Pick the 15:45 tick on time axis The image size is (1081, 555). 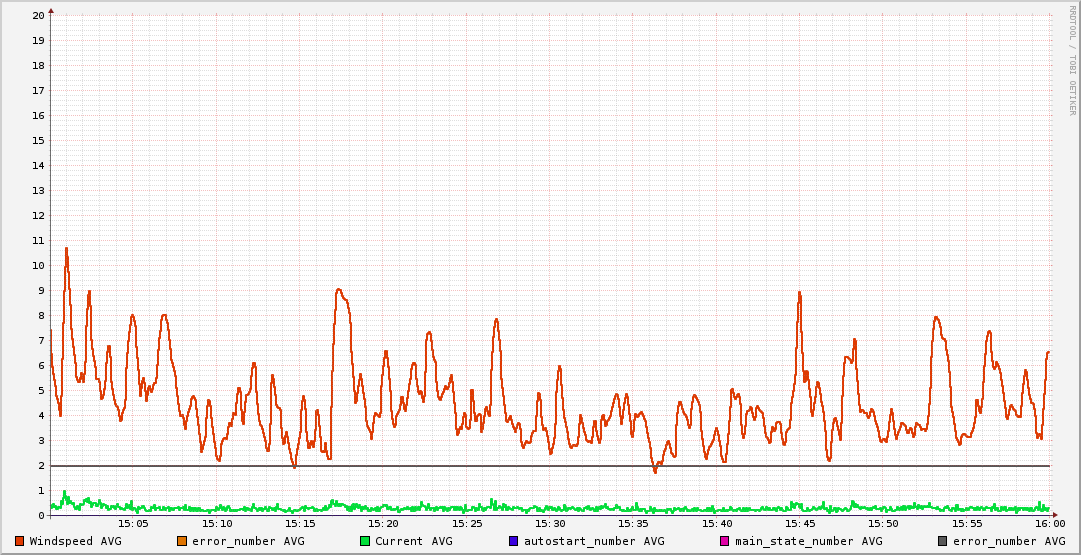(800, 524)
